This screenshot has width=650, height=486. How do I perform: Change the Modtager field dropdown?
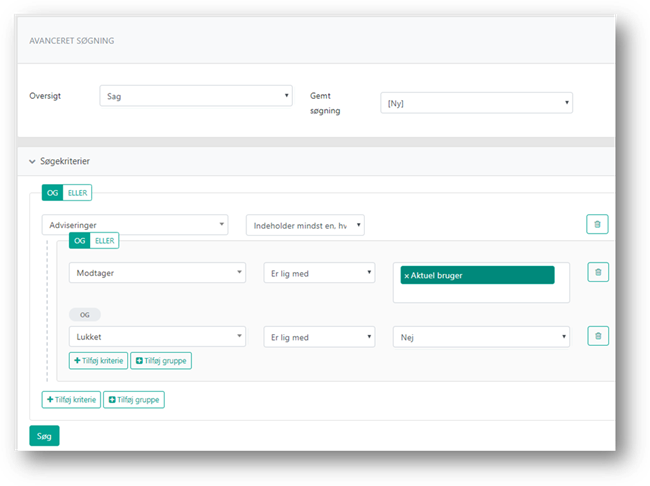coord(157,272)
